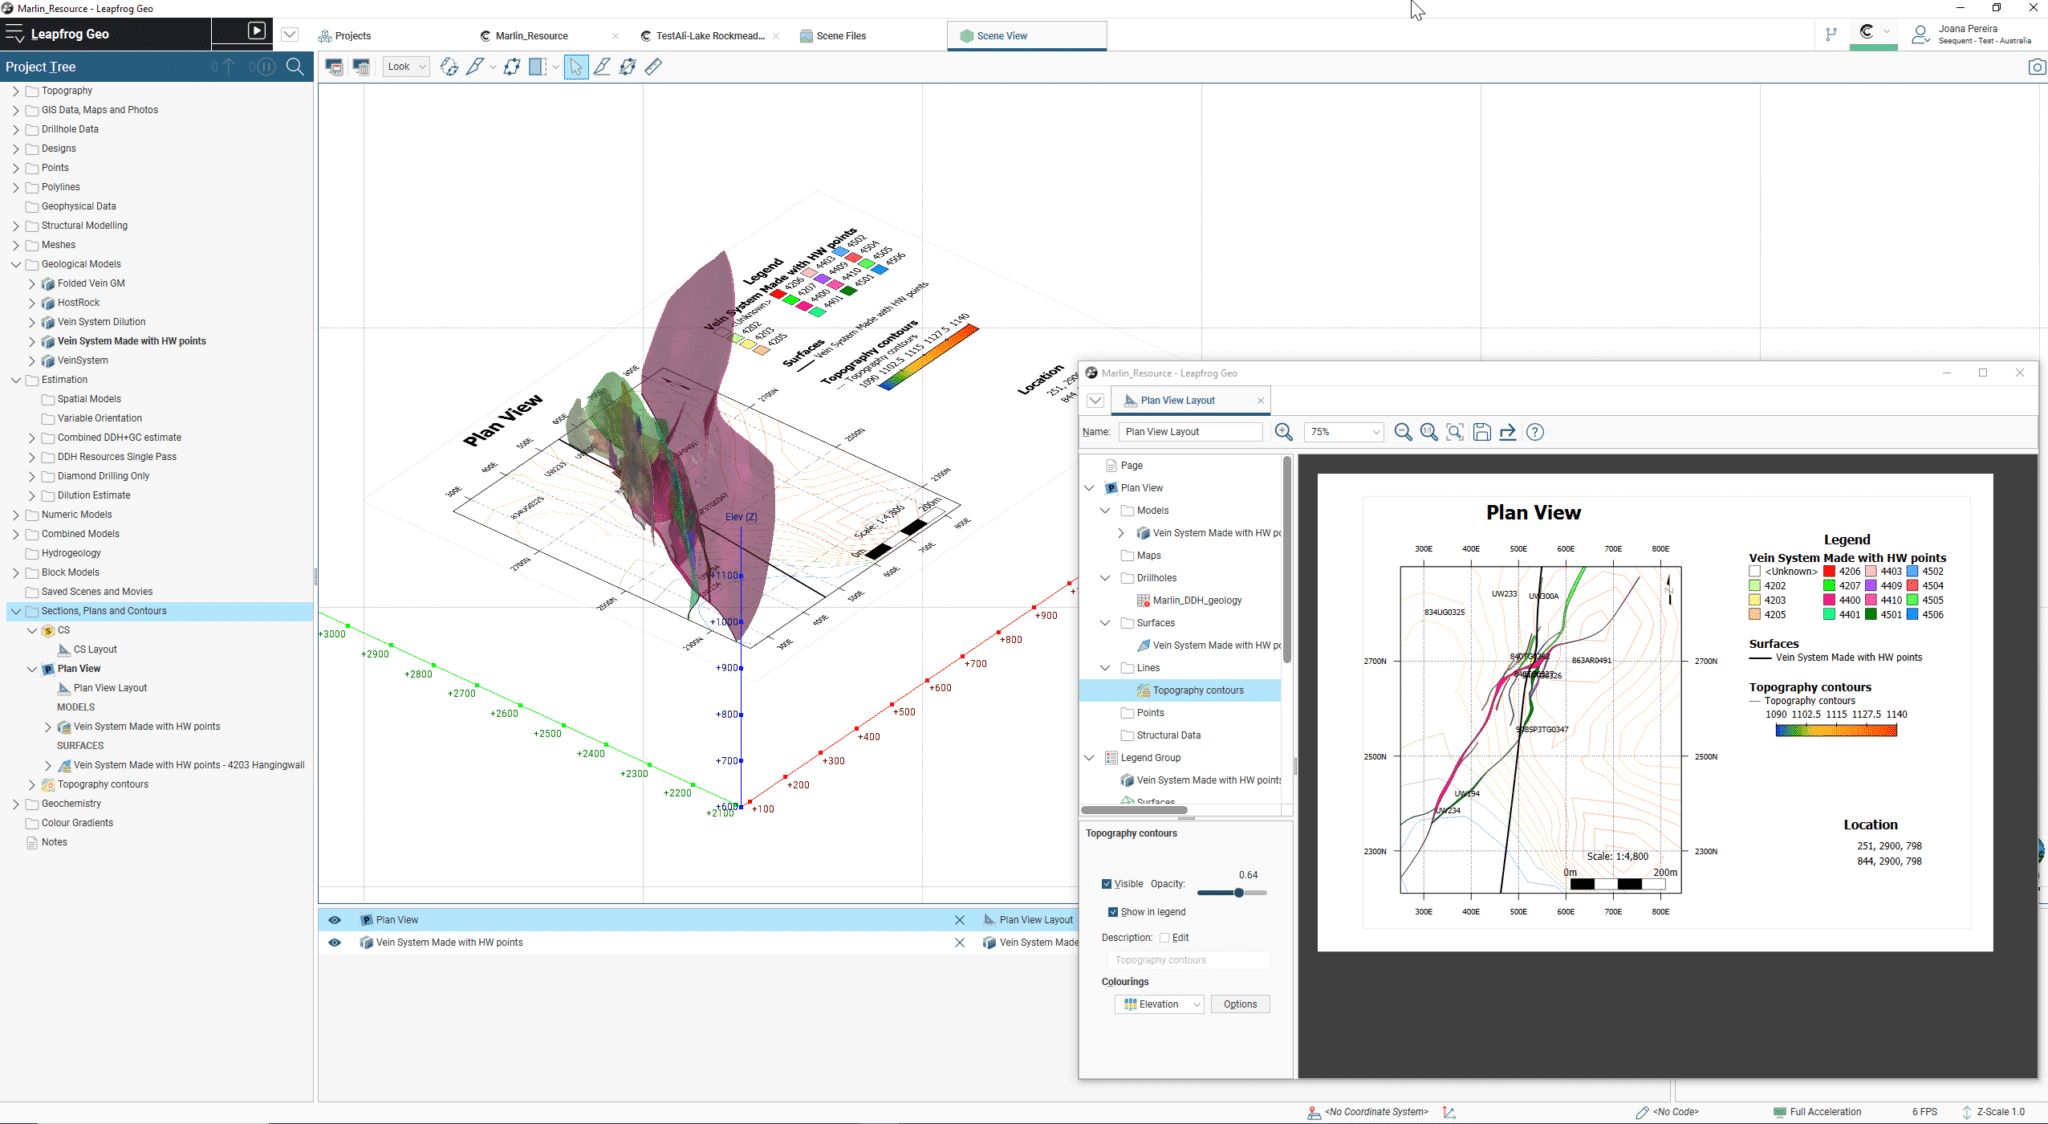Click the ruler measure tool icon

click(653, 67)
